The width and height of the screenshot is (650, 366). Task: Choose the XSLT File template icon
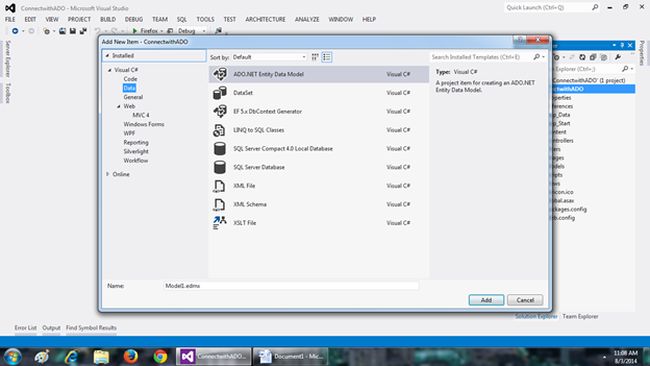[x=220, y=223]
